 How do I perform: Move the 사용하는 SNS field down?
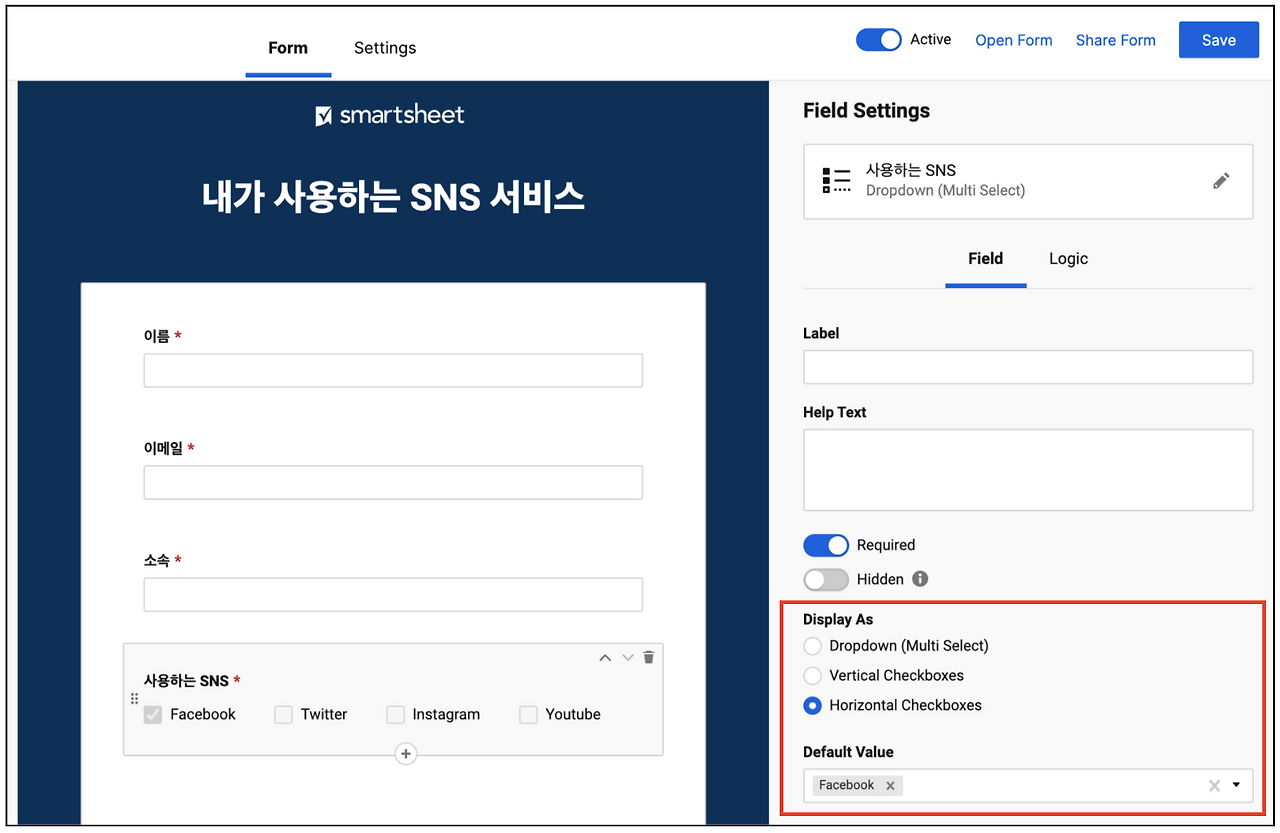coord(628,658)
